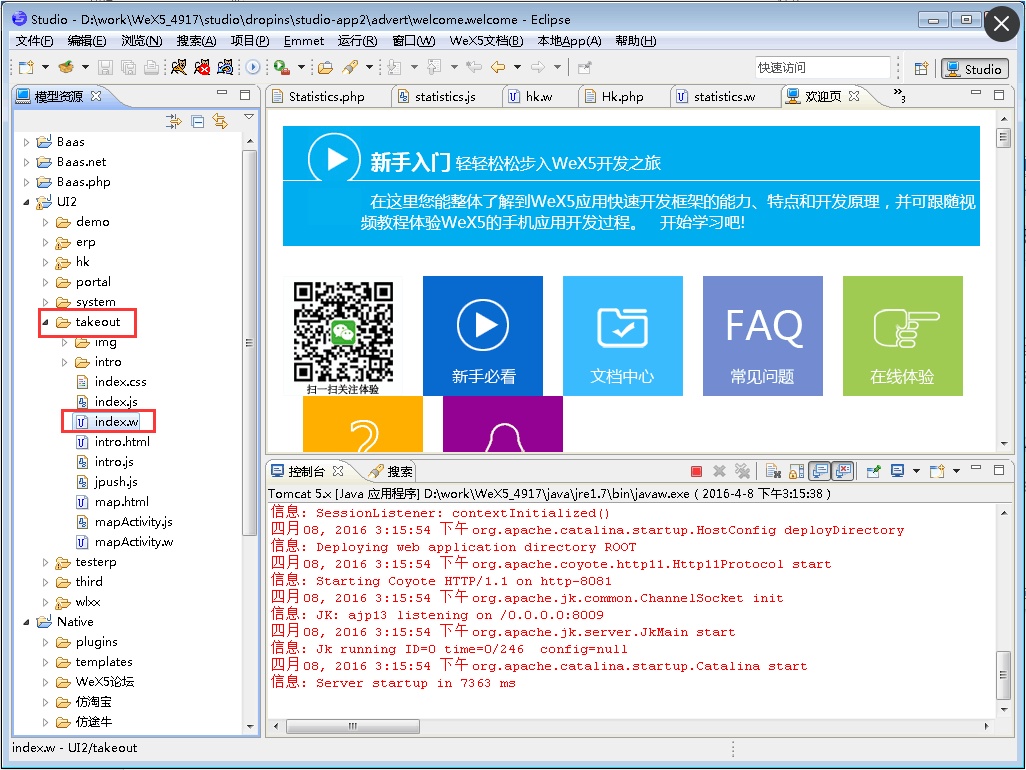Click the 文档中心 tile

[x=623, y=335]
